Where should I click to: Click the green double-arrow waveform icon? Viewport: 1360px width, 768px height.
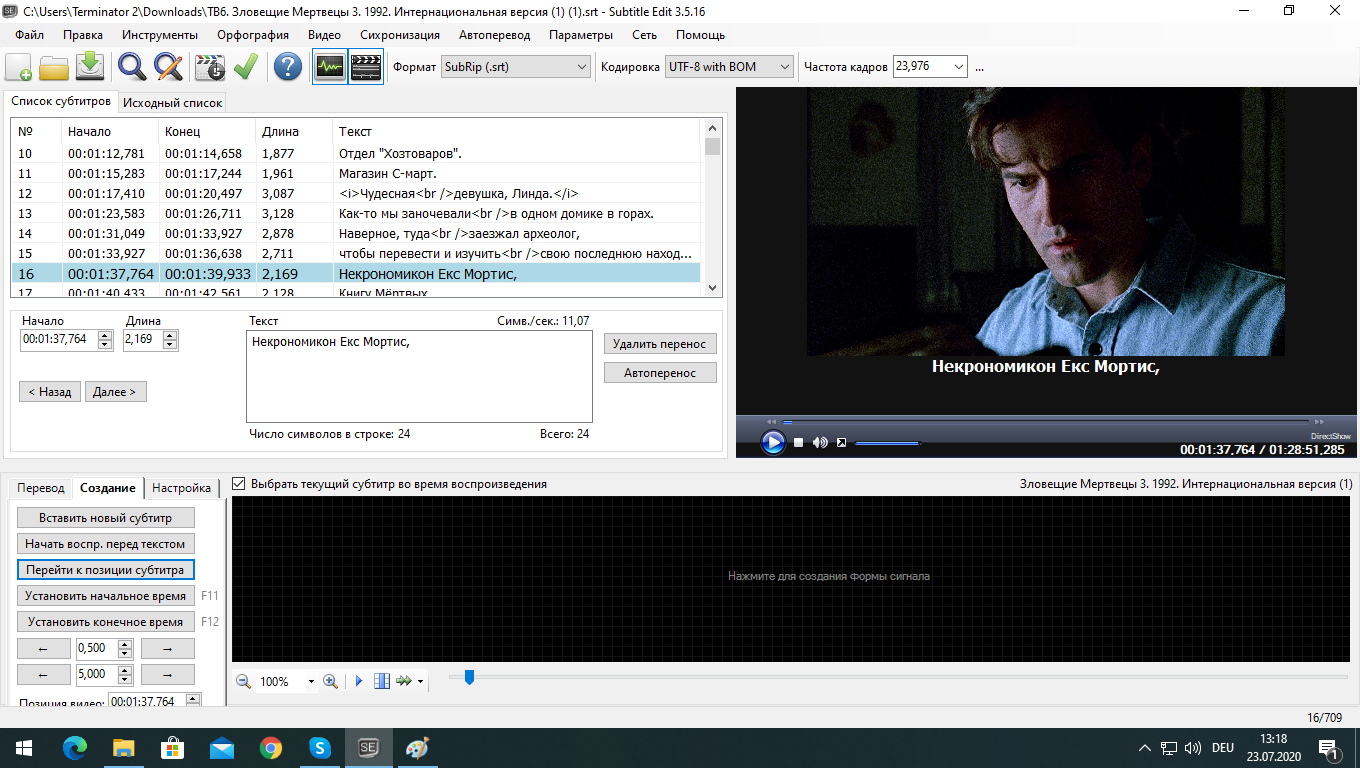coord(404,681)
